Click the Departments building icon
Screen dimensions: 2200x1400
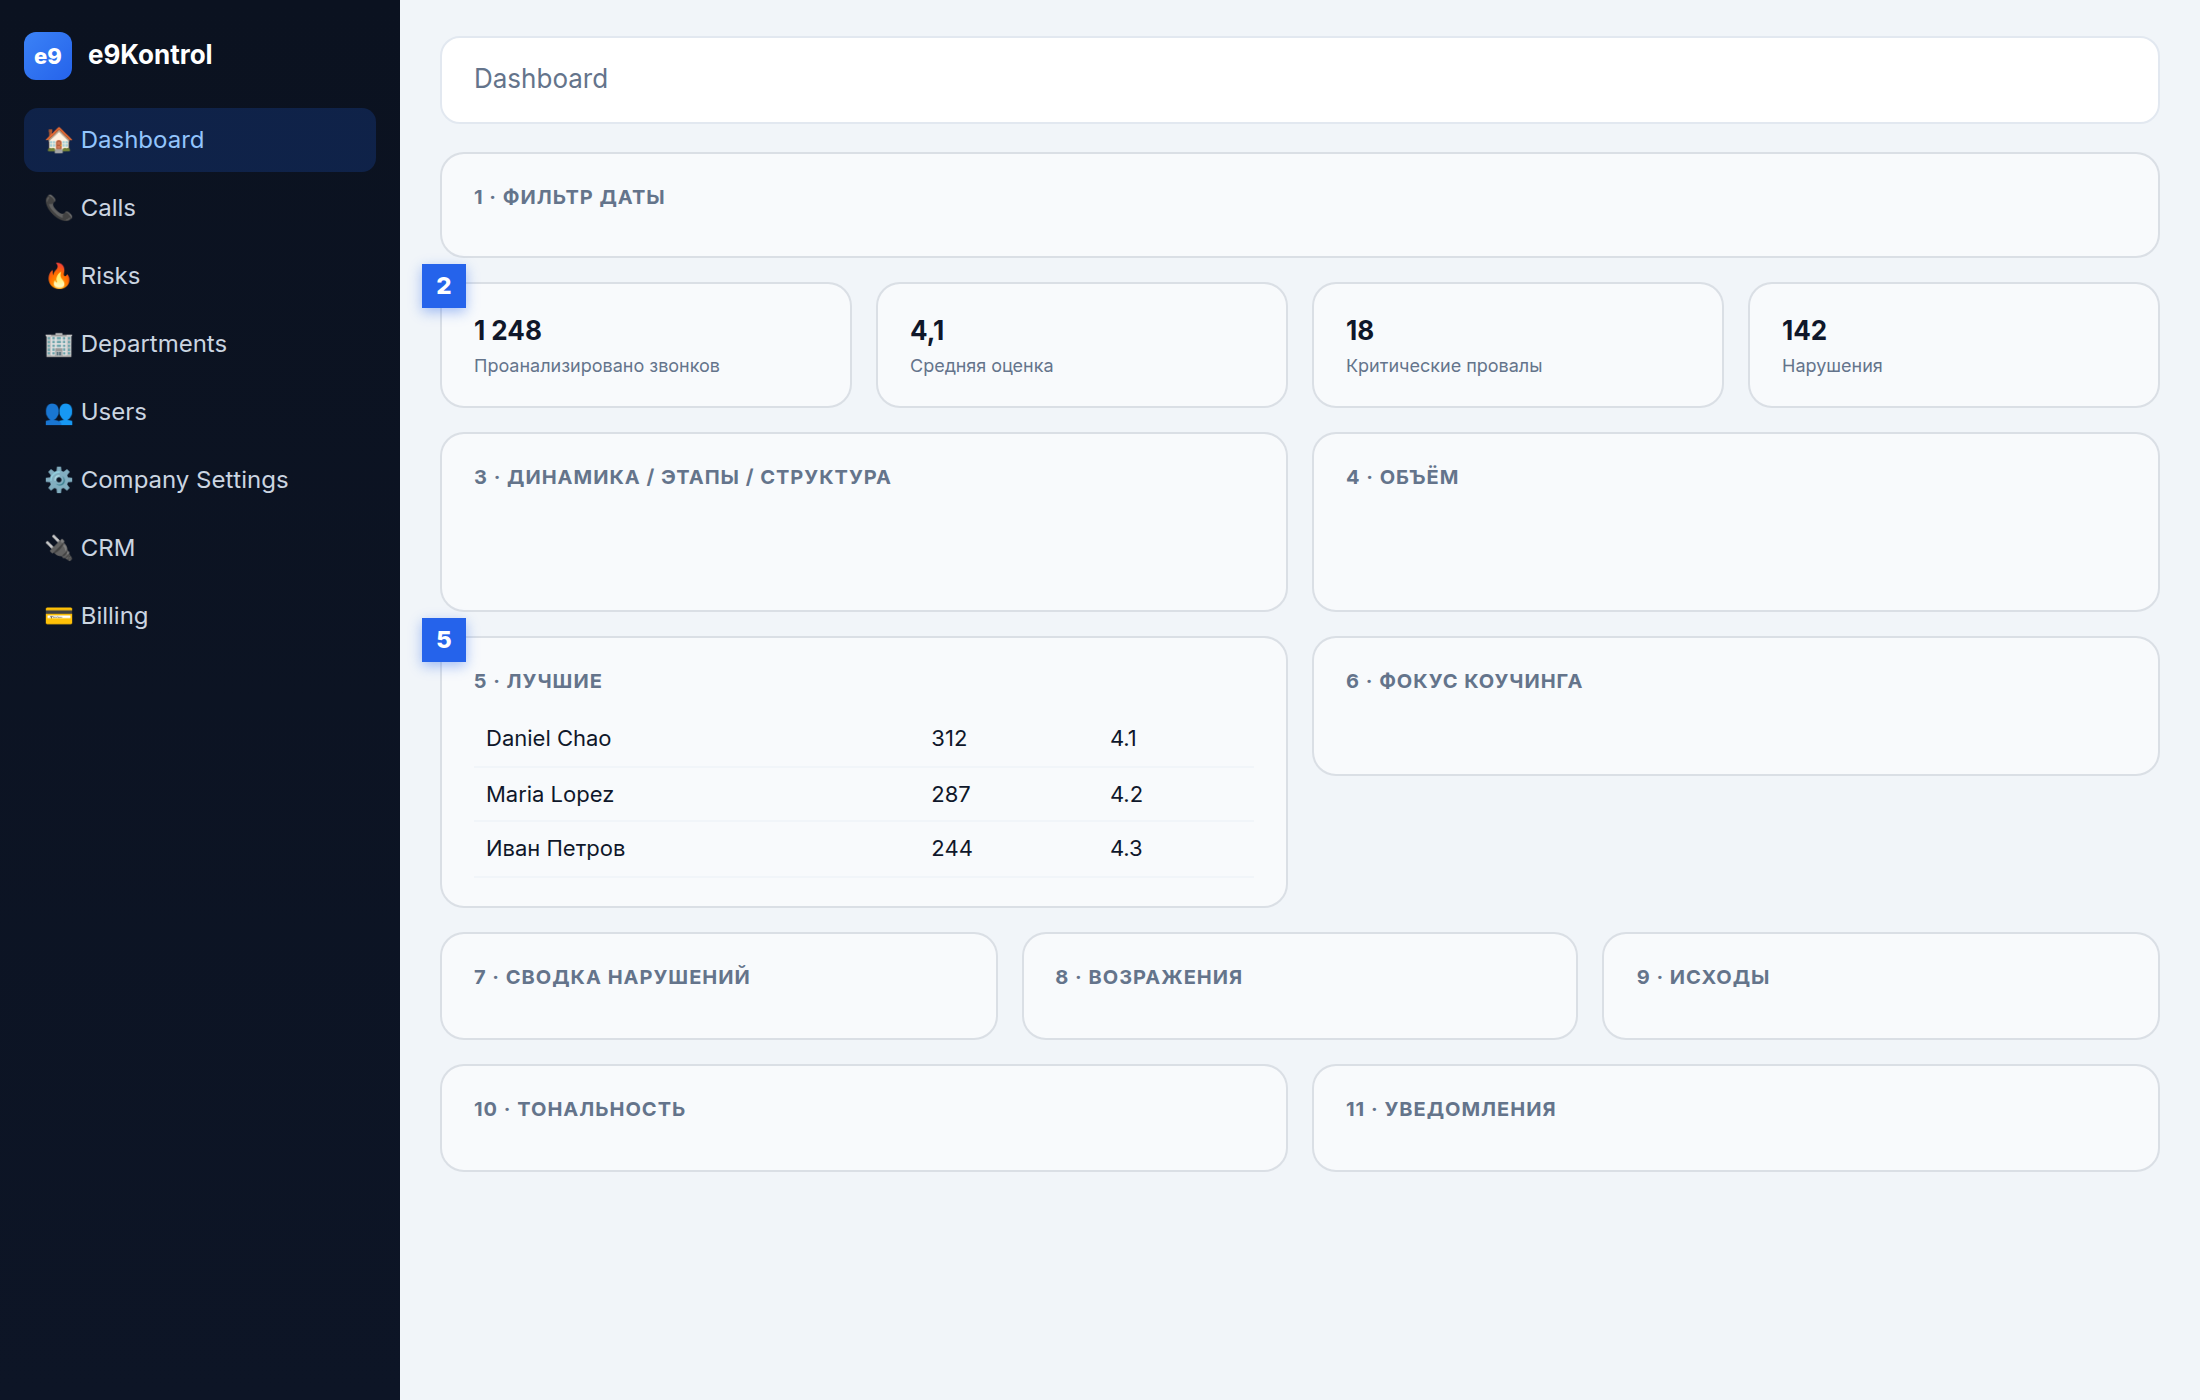click(x=59, y=344)
